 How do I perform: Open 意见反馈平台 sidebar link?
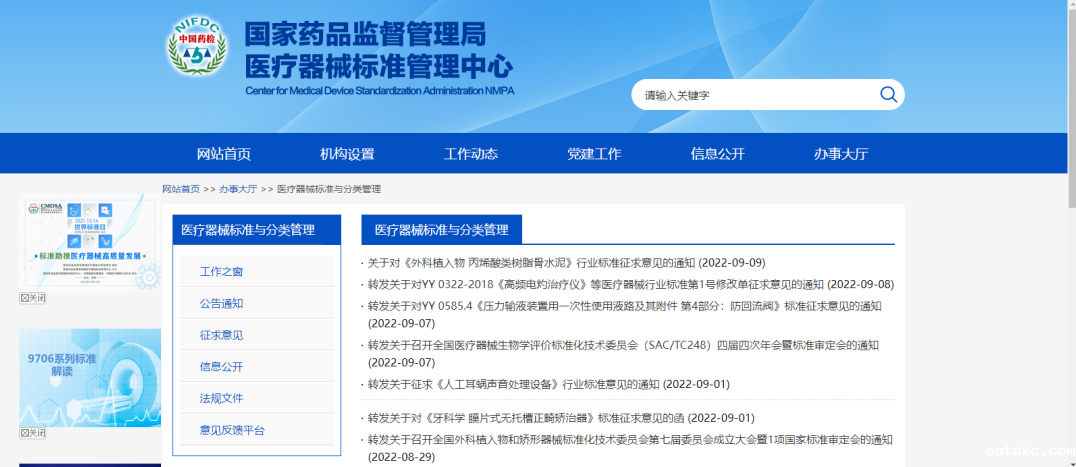click(x=232, y=430)
